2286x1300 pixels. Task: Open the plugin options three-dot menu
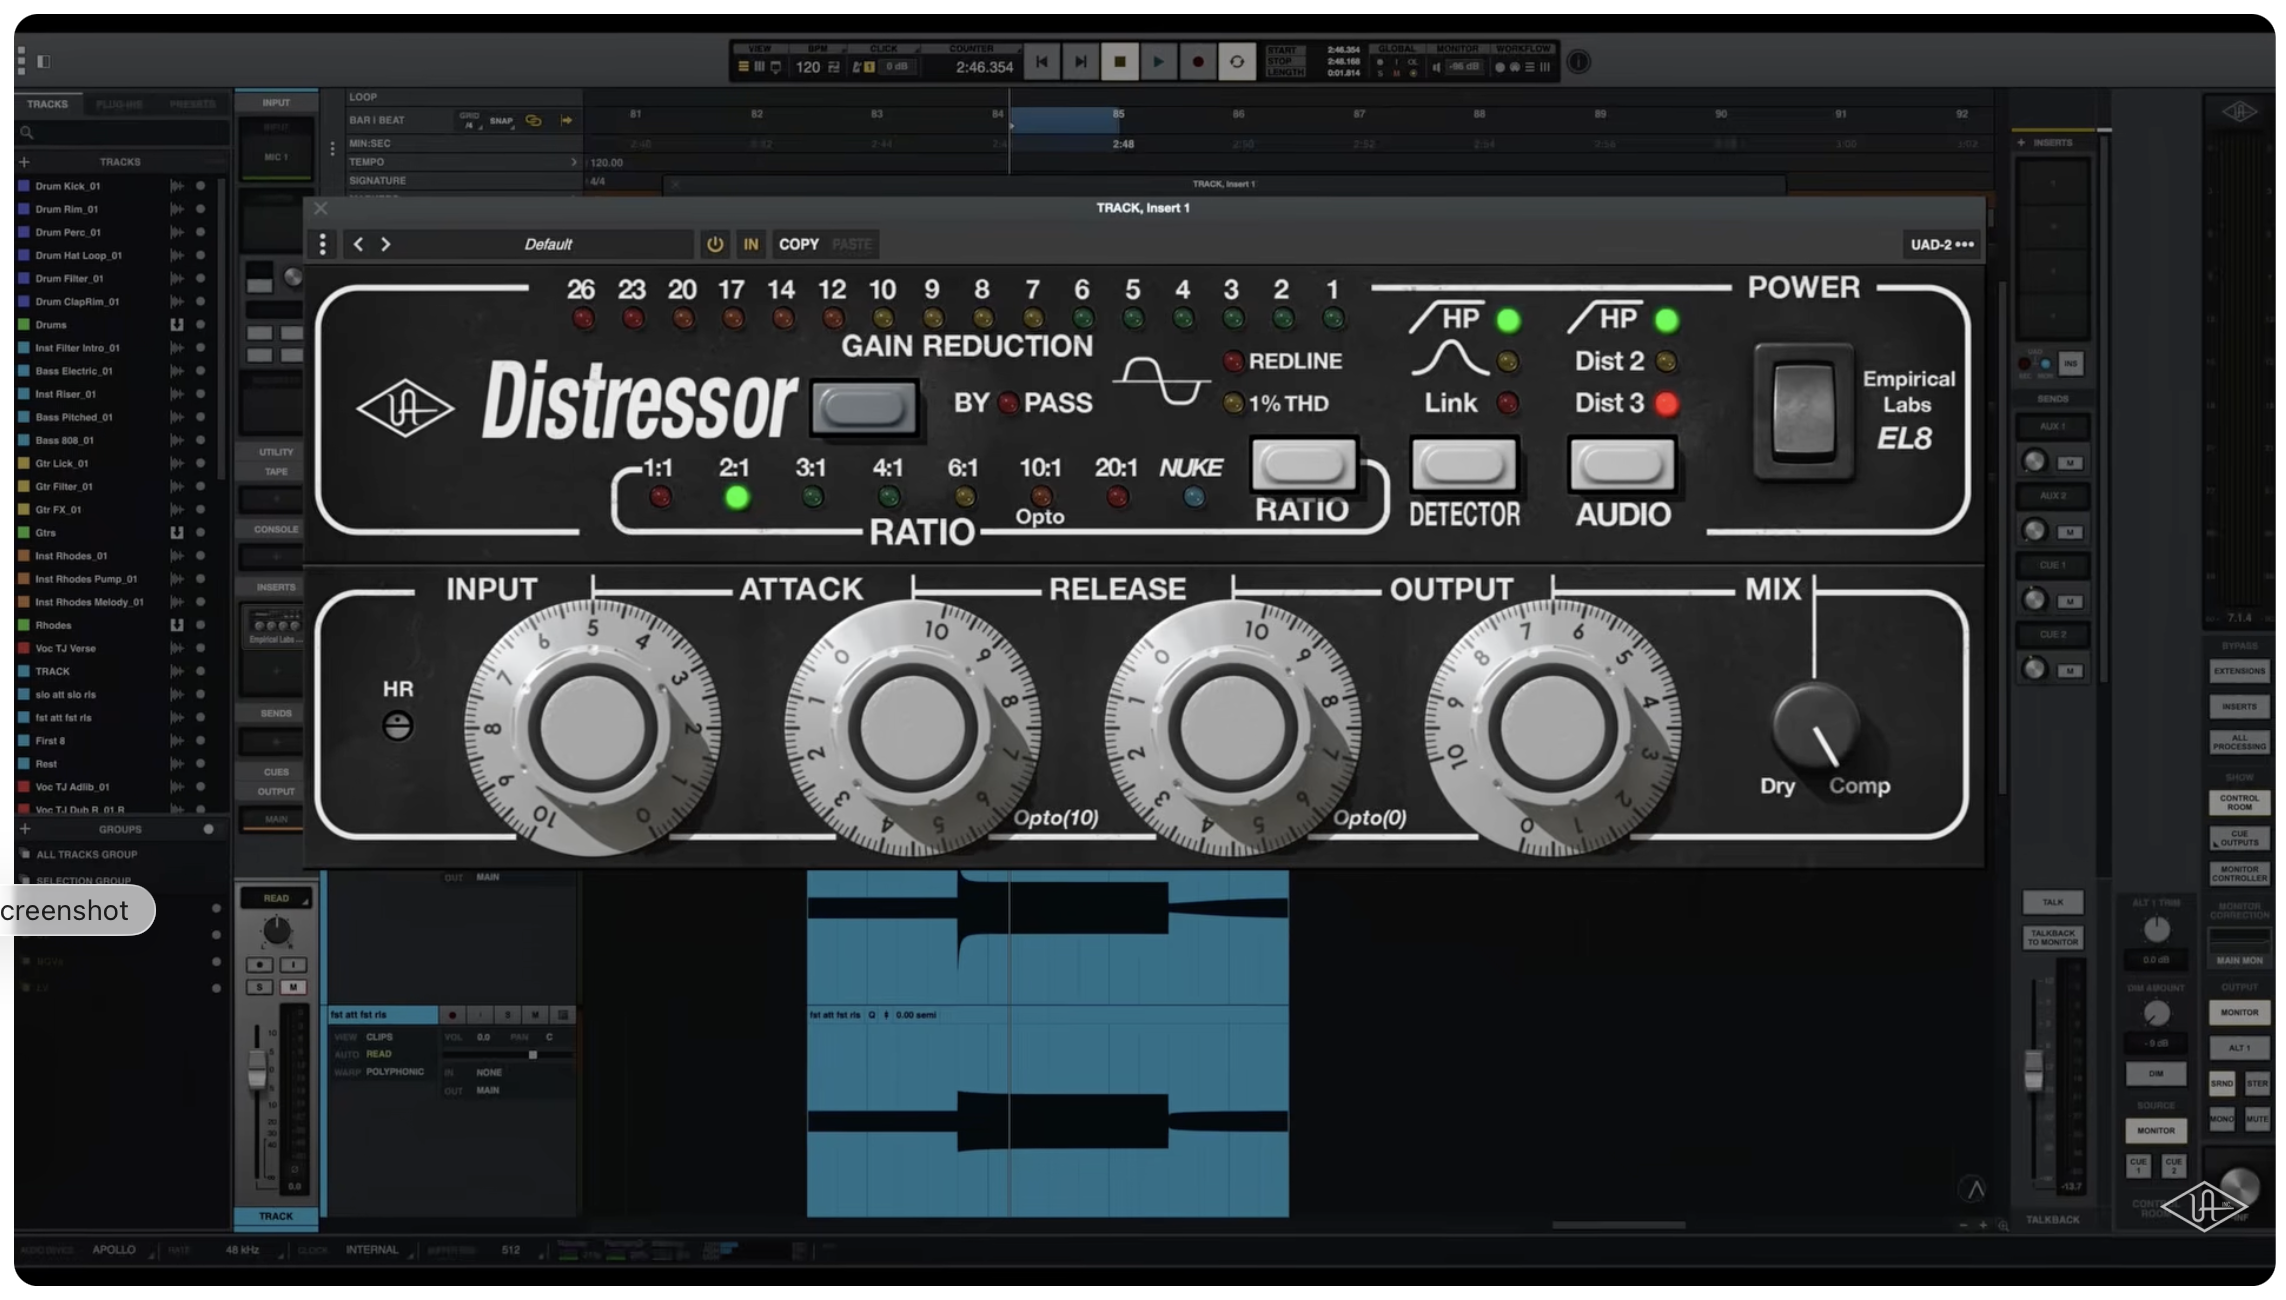tap(322, 244)
